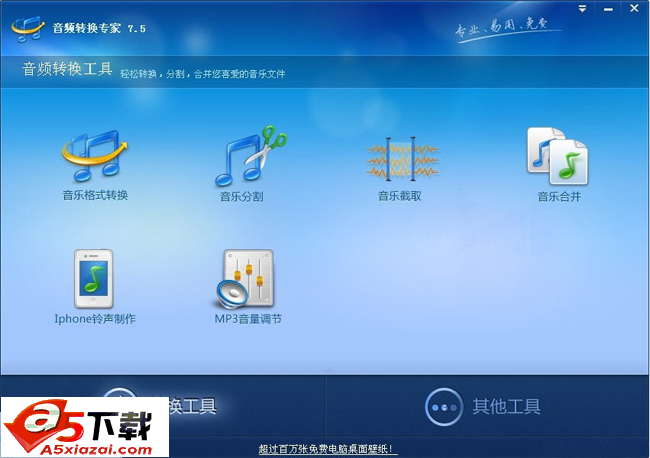650x458 pixels.
Task: Launch the 音乐分割 music split tool icon
Action: coord(250,156)
